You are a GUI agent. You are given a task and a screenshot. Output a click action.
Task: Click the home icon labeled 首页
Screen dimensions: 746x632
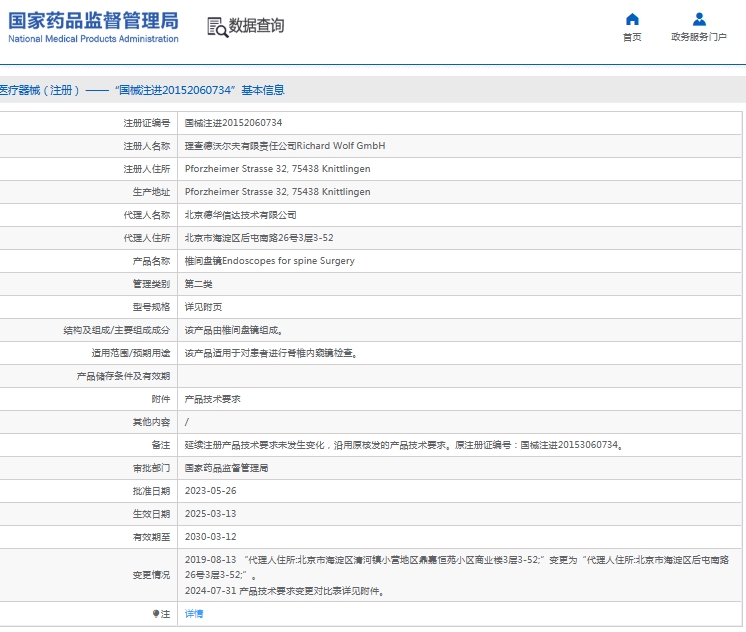(632, 19)
